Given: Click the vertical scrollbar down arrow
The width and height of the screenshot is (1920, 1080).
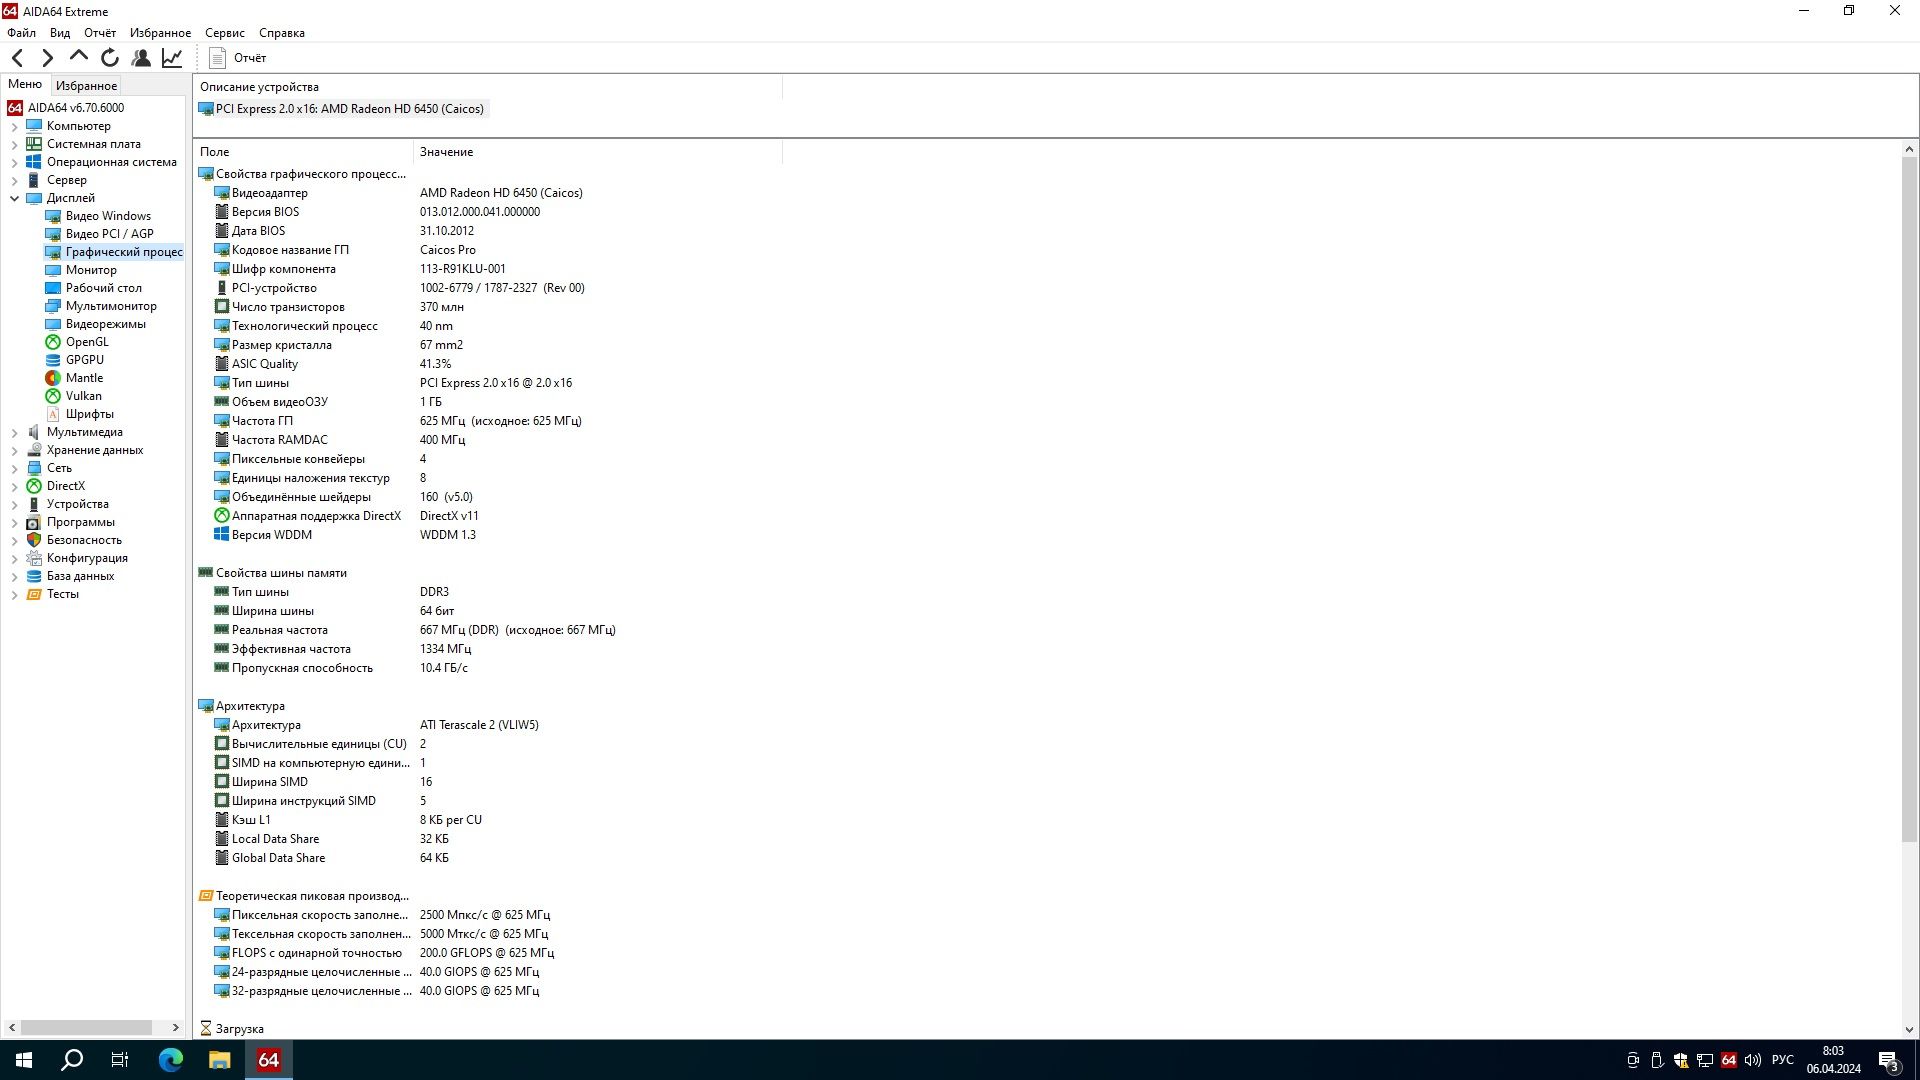Looking at the screenshot, I should pos(1909,1029).
